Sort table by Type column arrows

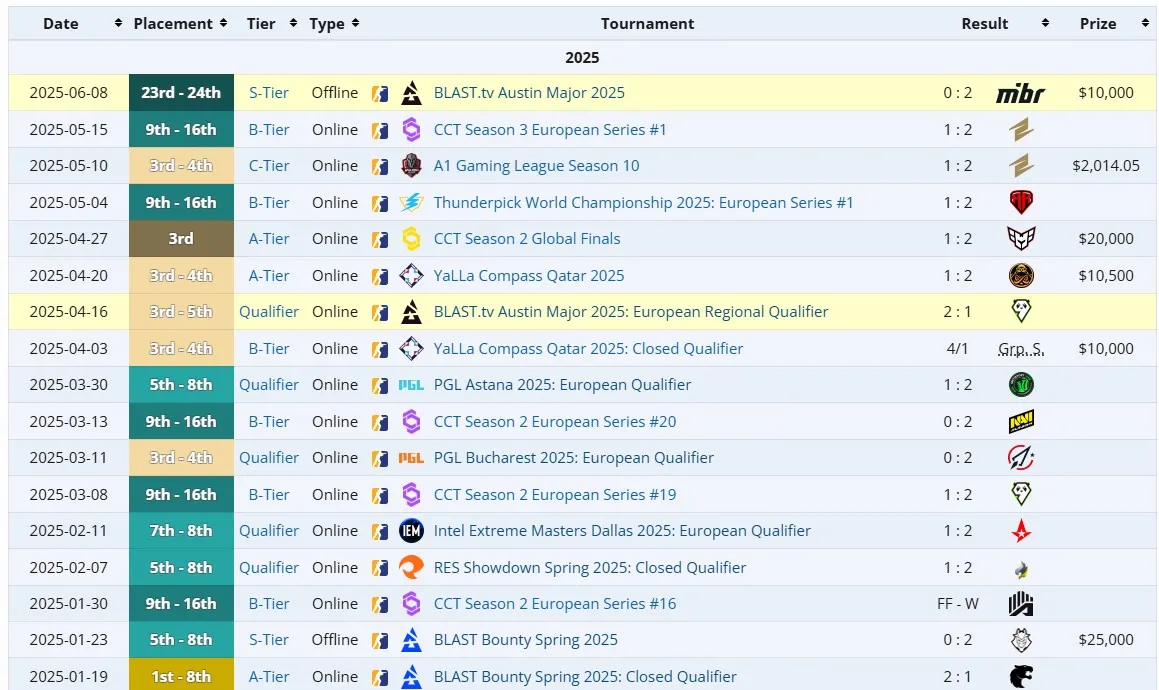(x=356, y=24)
